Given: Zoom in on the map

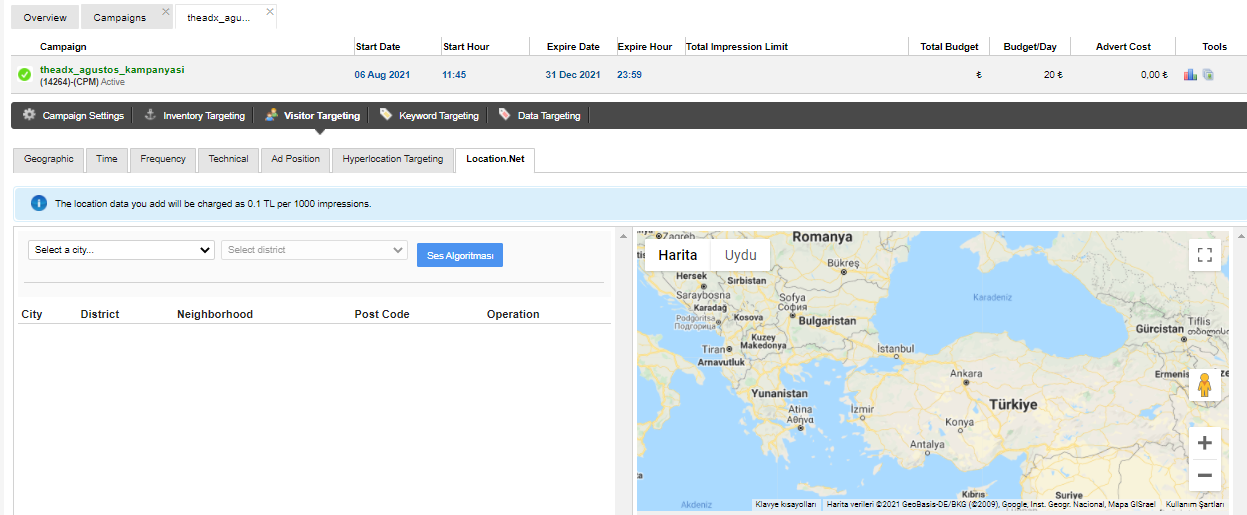Looking at the screenshot, I should 1205,443.
